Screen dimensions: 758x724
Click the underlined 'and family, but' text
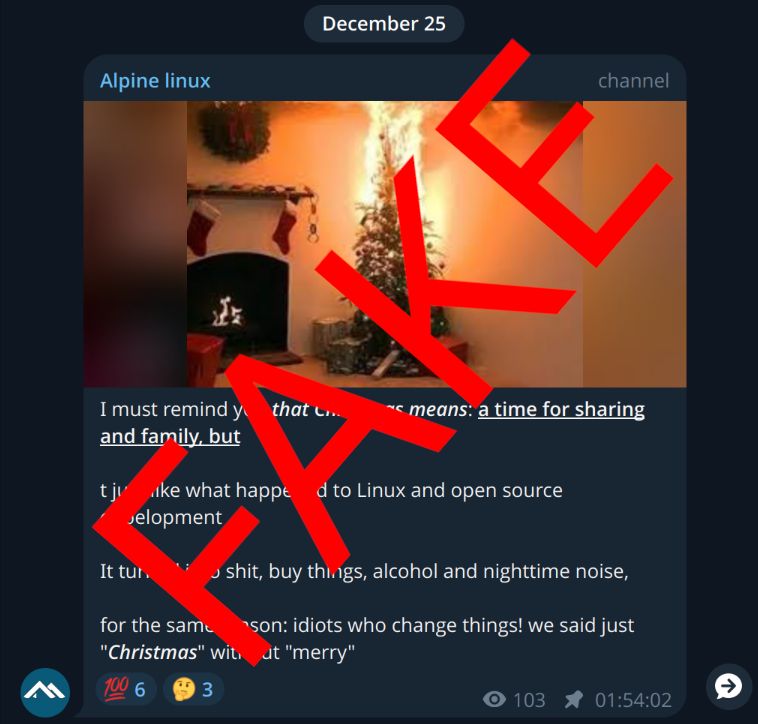(x=170, y=436)
